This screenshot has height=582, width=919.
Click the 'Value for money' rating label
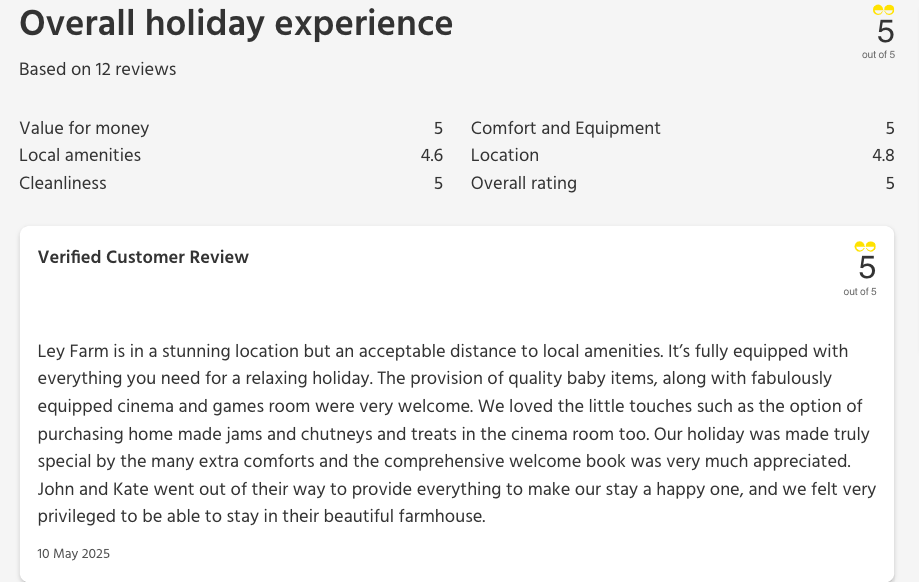pyautogui.click(x=84, y=128)
